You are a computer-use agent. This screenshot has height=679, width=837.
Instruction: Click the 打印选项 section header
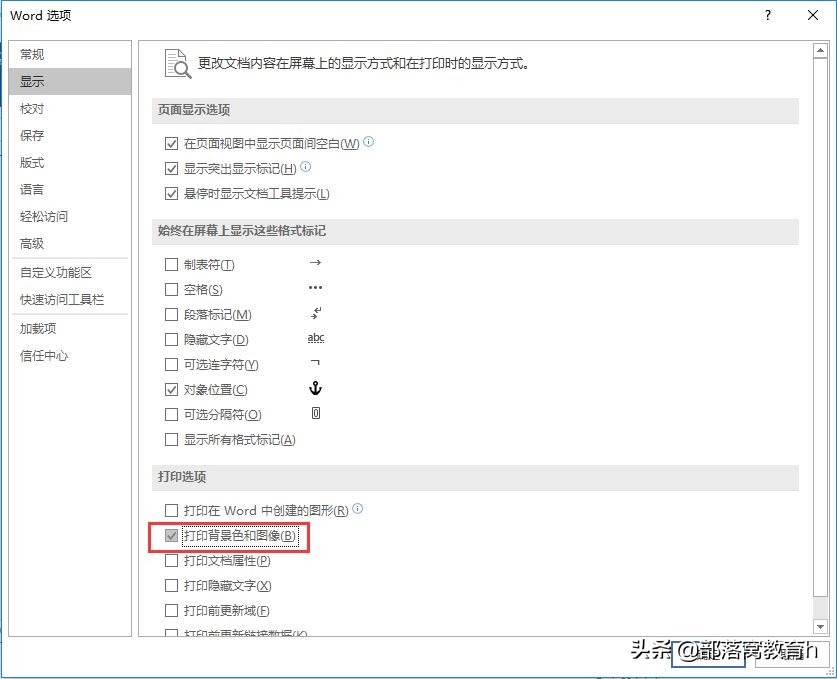[475, 477]
